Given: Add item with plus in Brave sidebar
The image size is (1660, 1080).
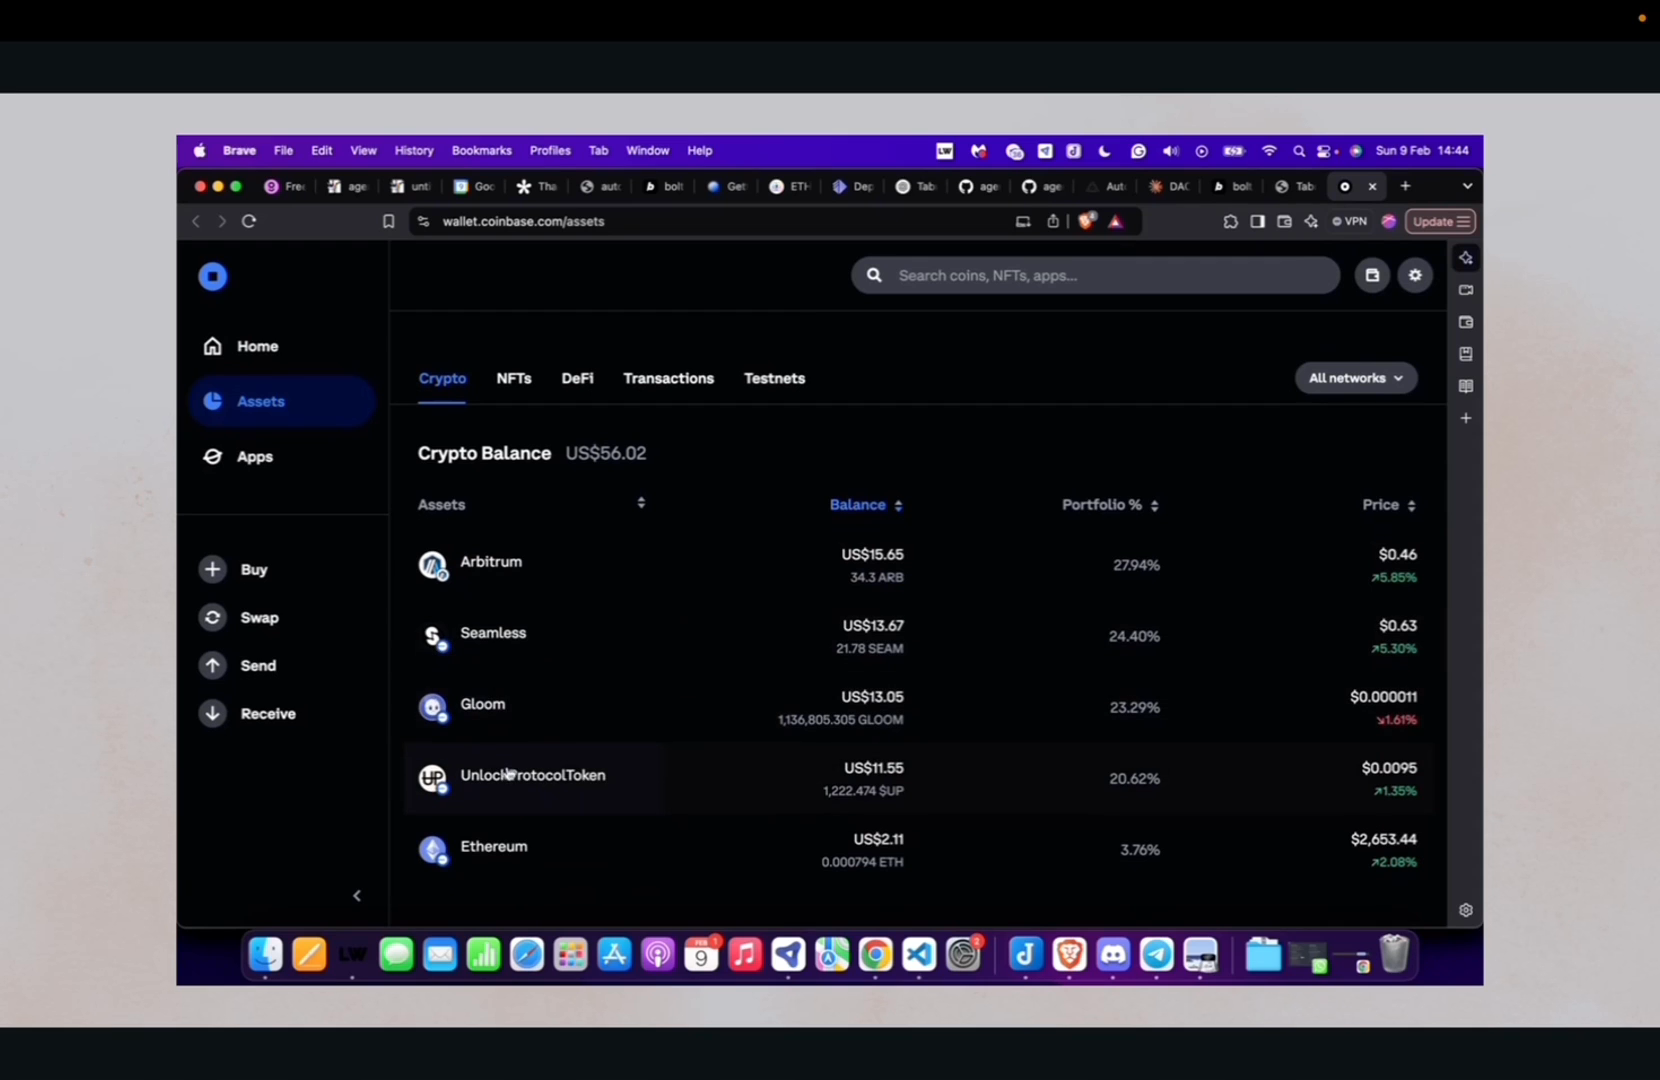Looking at the screenshot, I should (1466, 419).
